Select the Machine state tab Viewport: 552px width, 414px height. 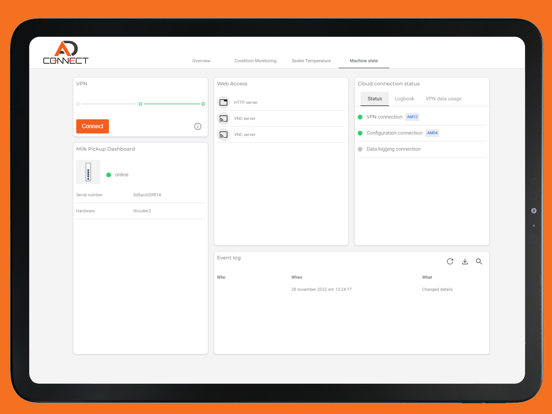[364, 61]
